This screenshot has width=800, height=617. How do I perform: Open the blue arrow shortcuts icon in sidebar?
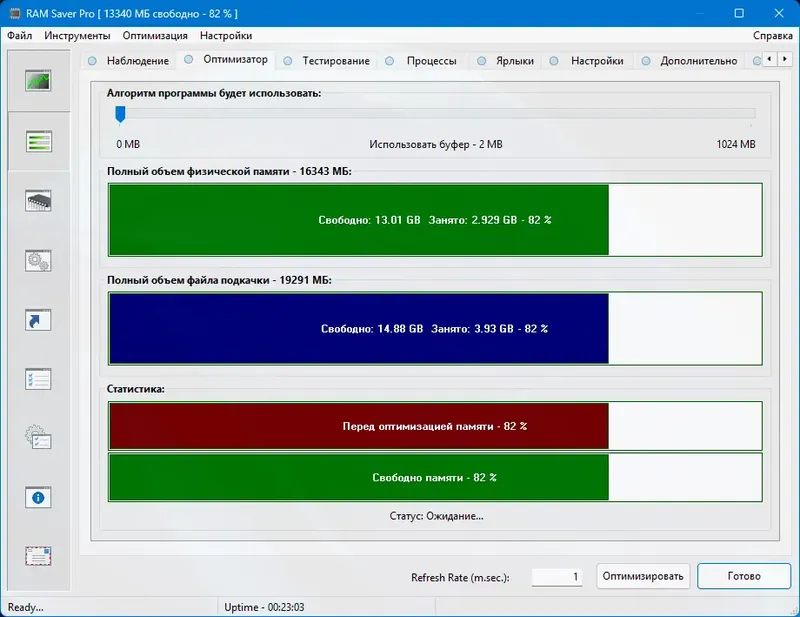(38, 318)
